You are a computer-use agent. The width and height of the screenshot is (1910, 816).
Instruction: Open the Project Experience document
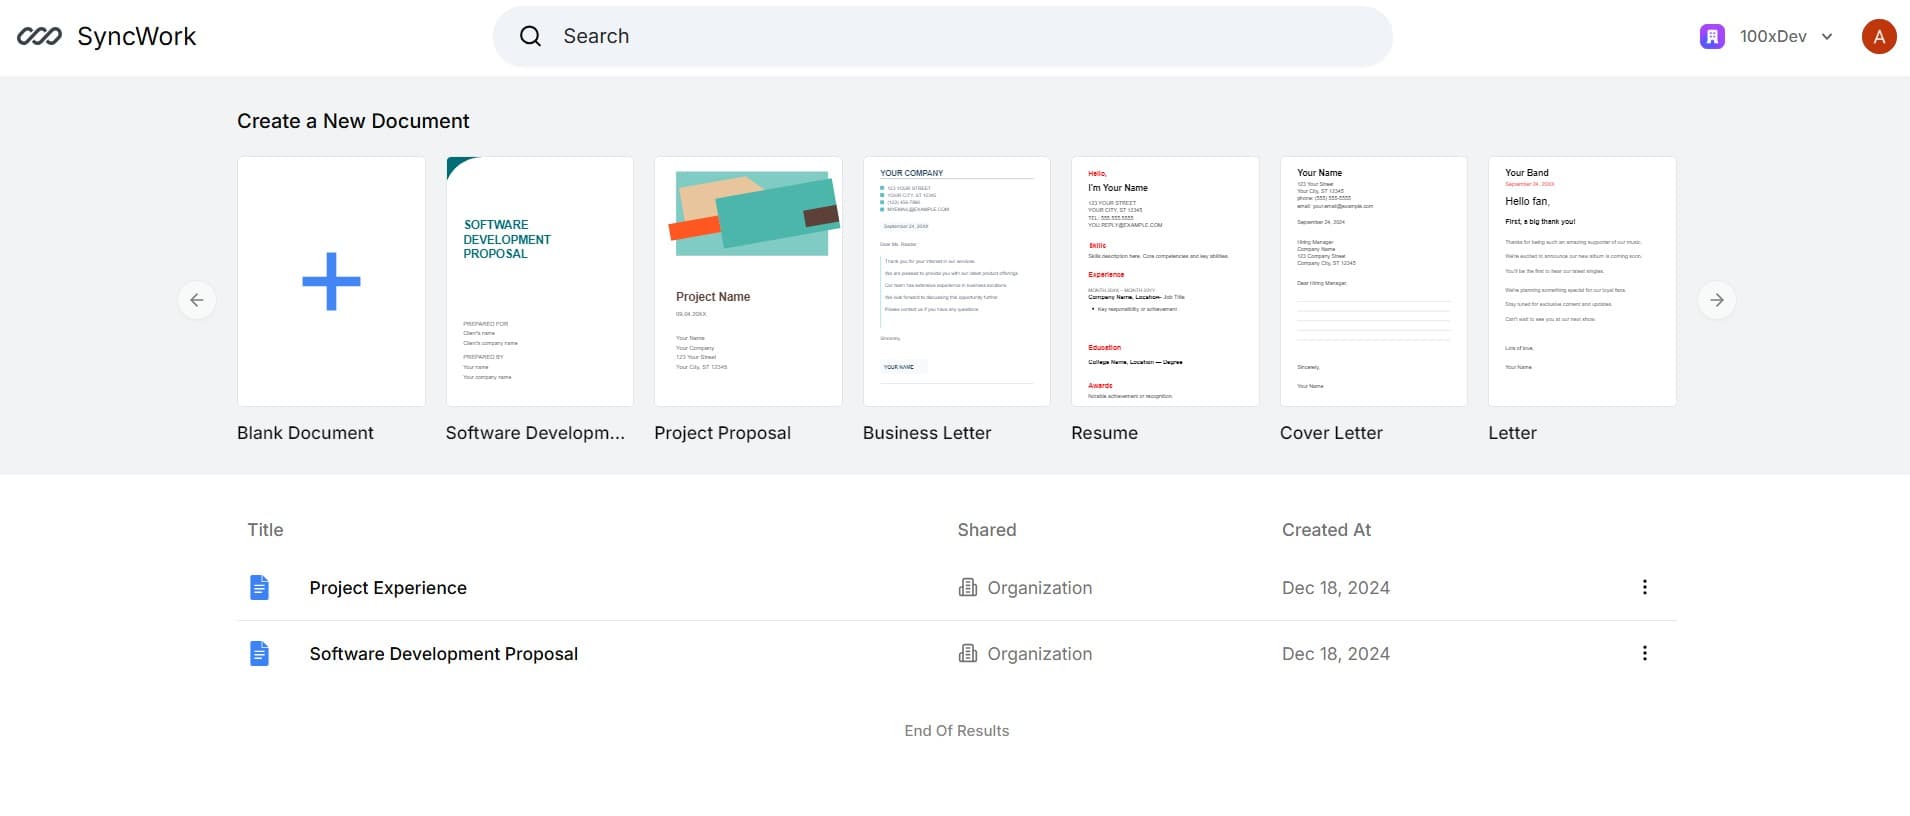[x=388, y=588]
